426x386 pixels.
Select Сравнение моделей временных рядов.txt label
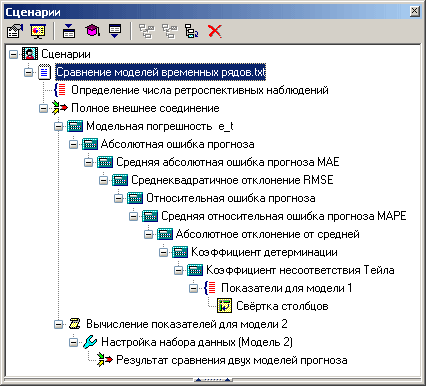160,72
